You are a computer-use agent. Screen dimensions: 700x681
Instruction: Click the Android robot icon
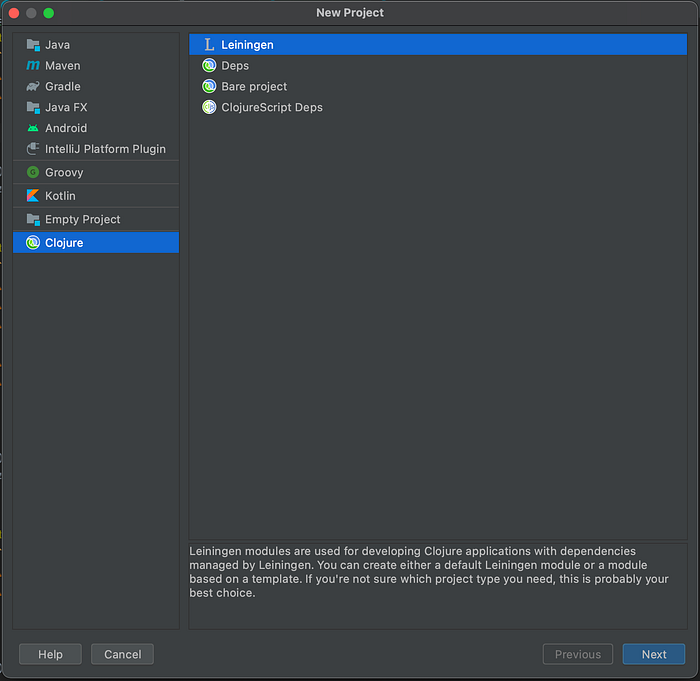click(33, 128)
